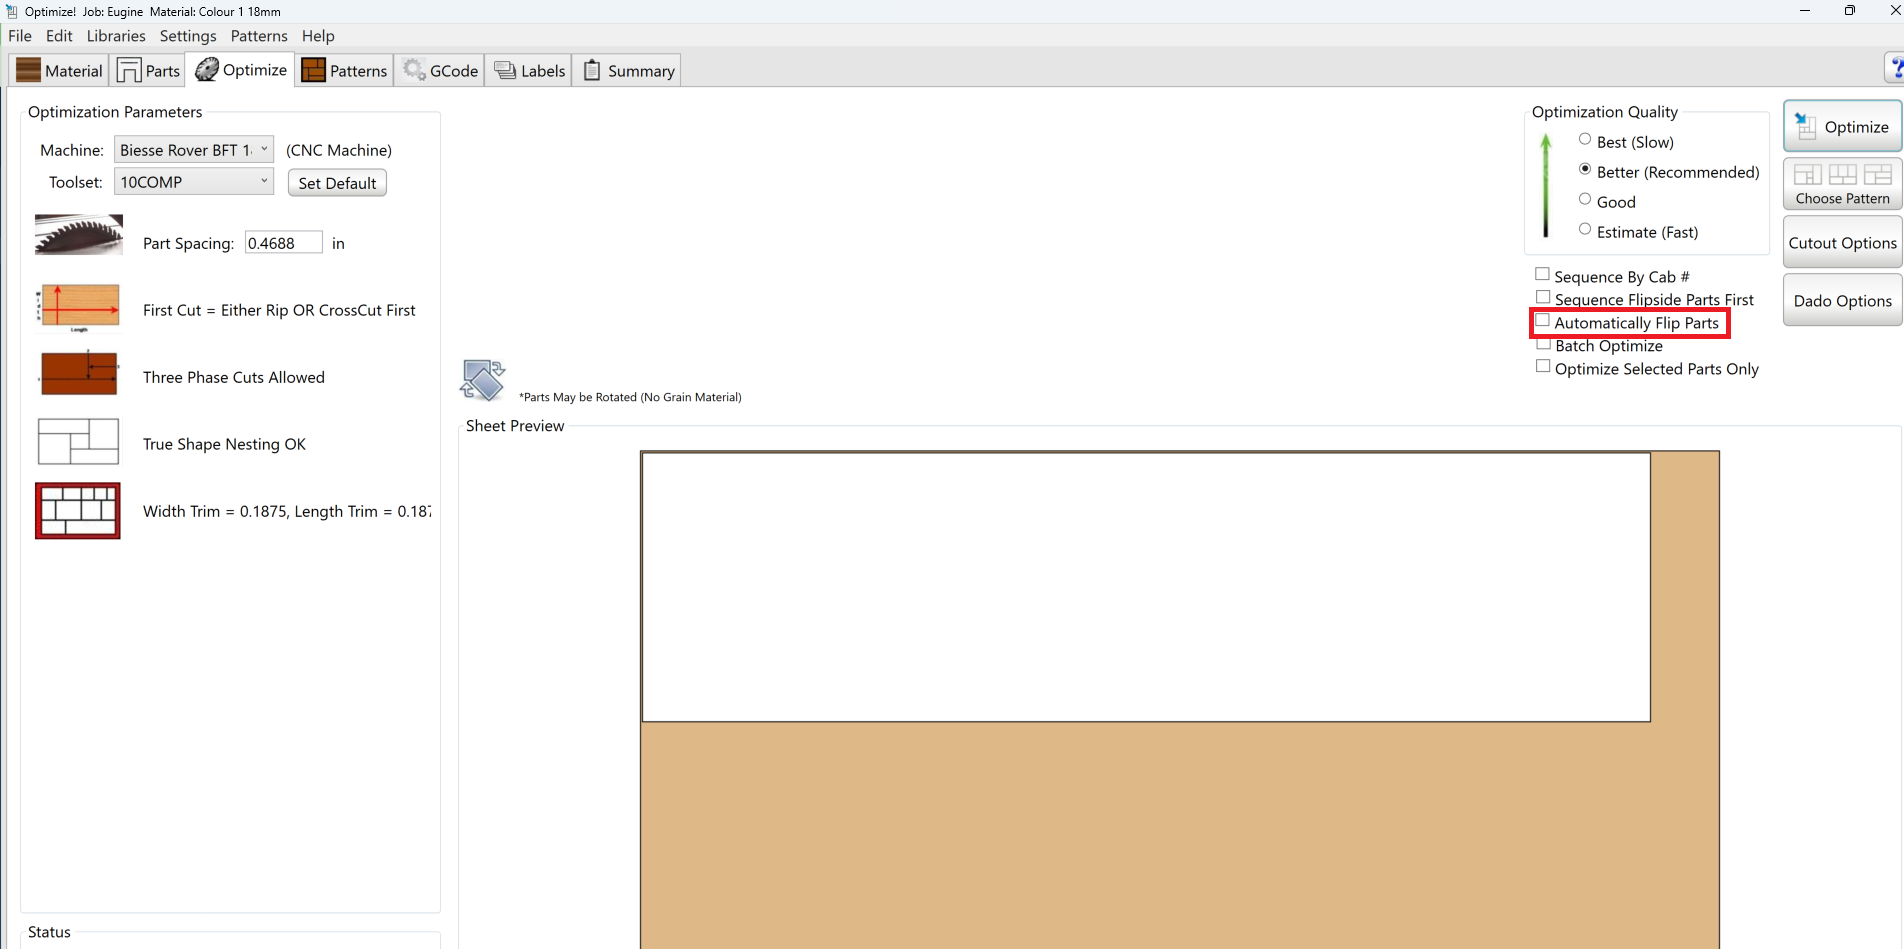1904x949 pixels.
Task: Click the Part Spacing input field
Action: point(283,243)
